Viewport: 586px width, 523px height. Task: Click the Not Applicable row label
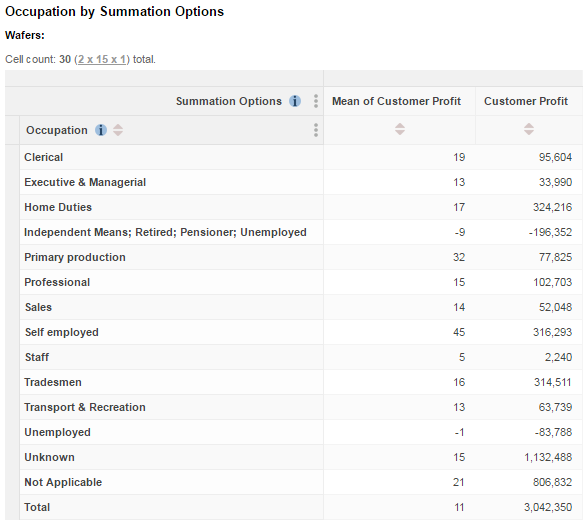(63, 482)
